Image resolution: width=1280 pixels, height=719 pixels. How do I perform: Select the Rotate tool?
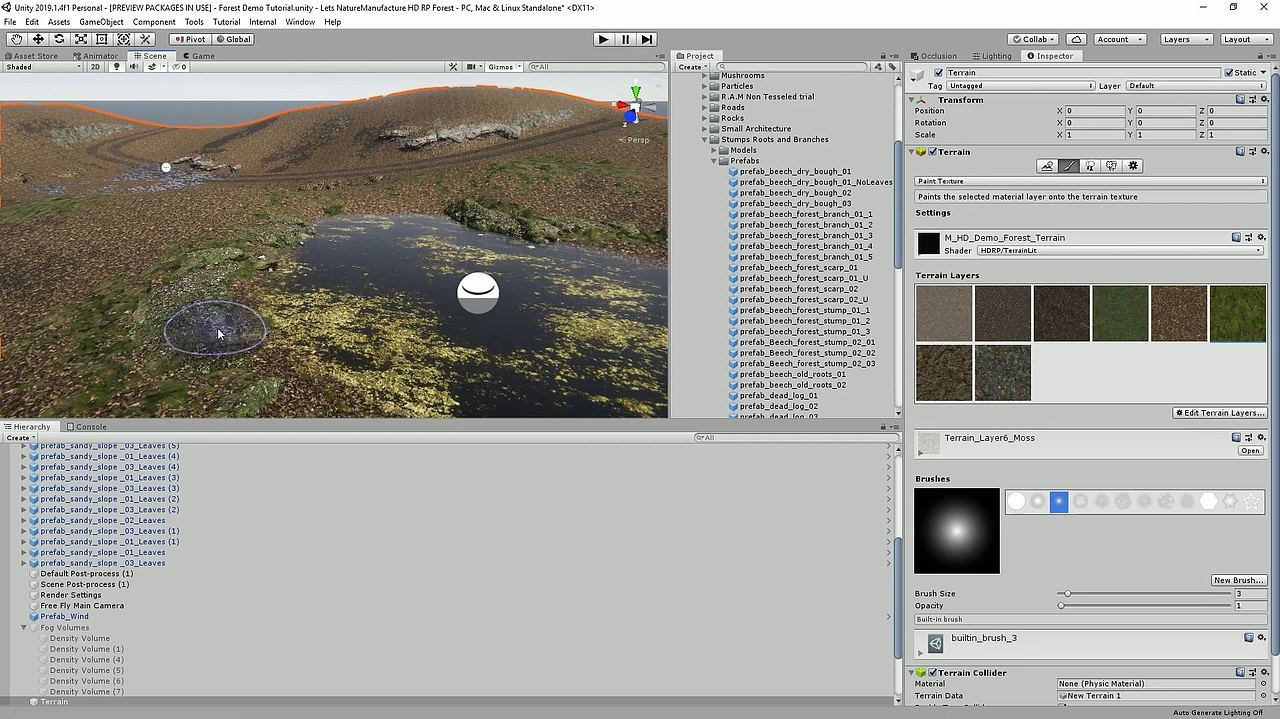click(x=59, y=39)
